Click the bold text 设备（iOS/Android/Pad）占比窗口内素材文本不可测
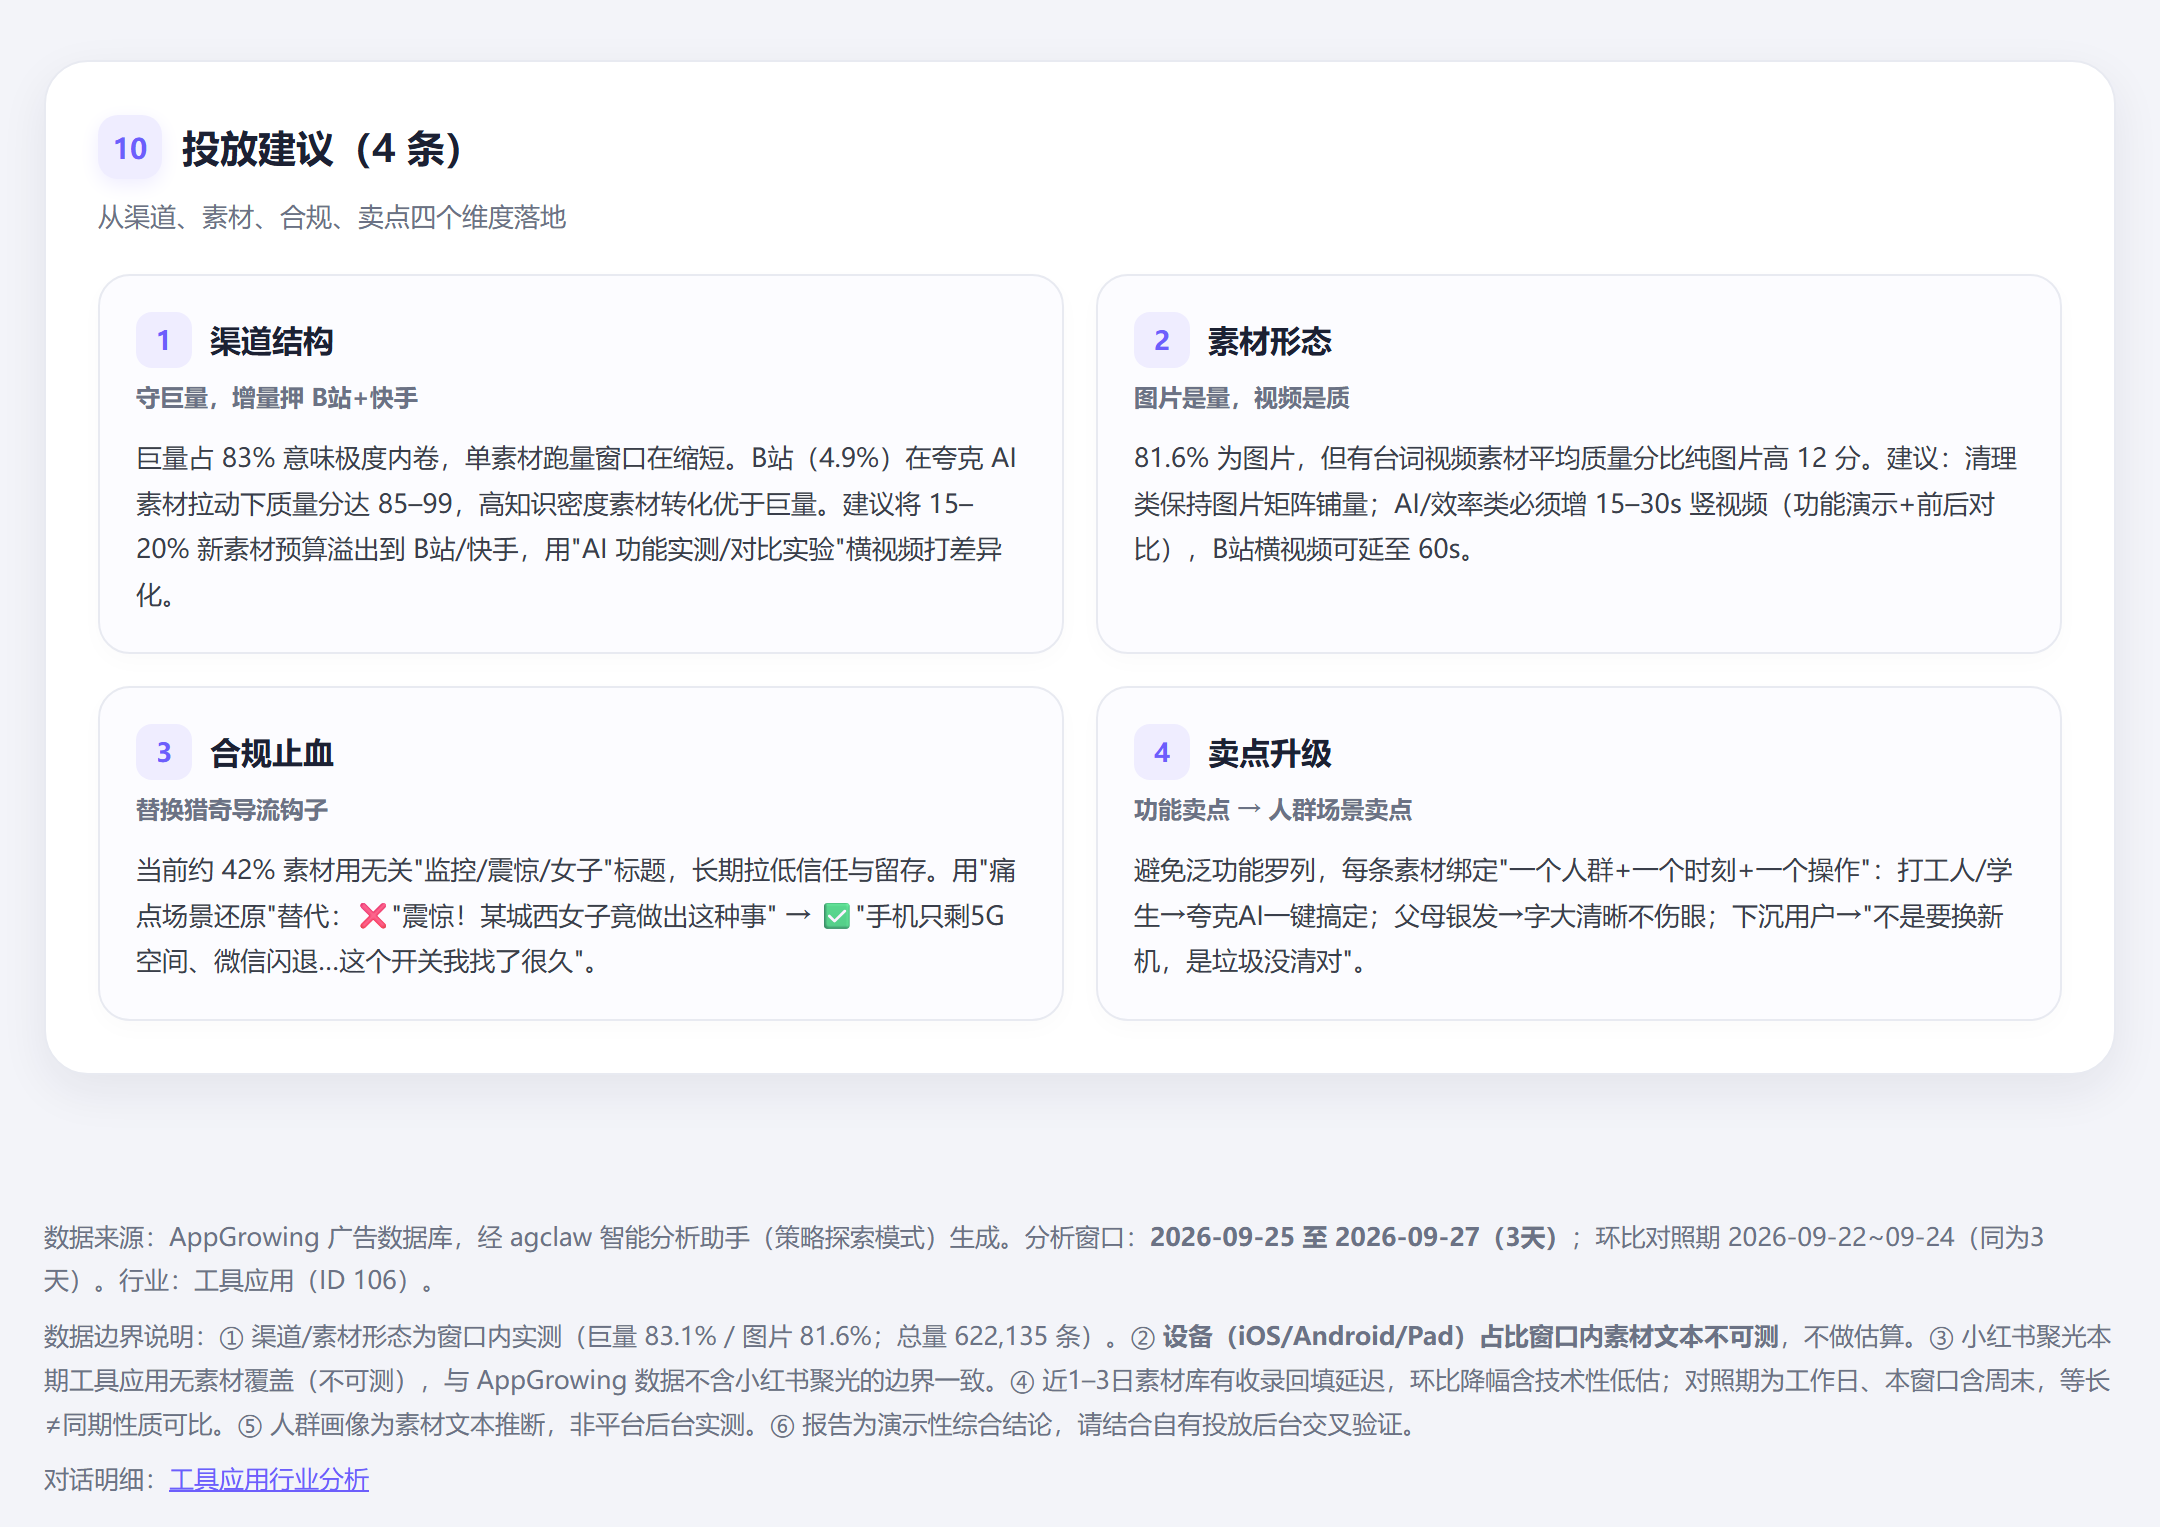 (x=1471, y=1336)
